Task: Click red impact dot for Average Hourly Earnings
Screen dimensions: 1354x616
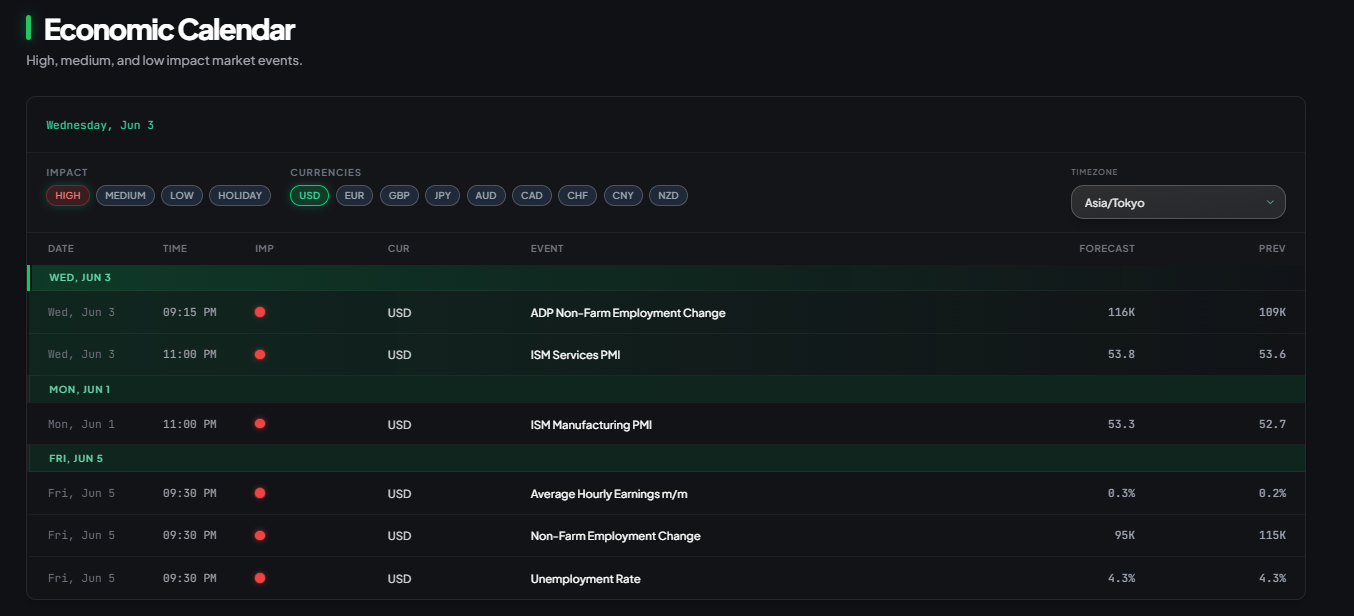Action: [260, 493]
